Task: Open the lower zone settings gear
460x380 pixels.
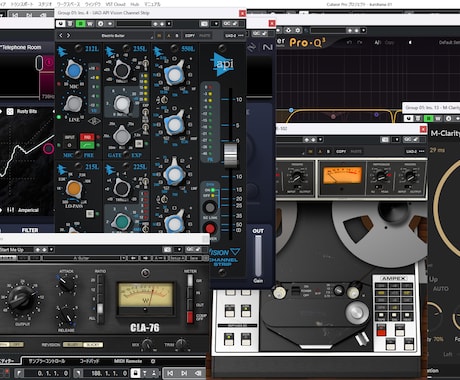Action: coord(153,361)
